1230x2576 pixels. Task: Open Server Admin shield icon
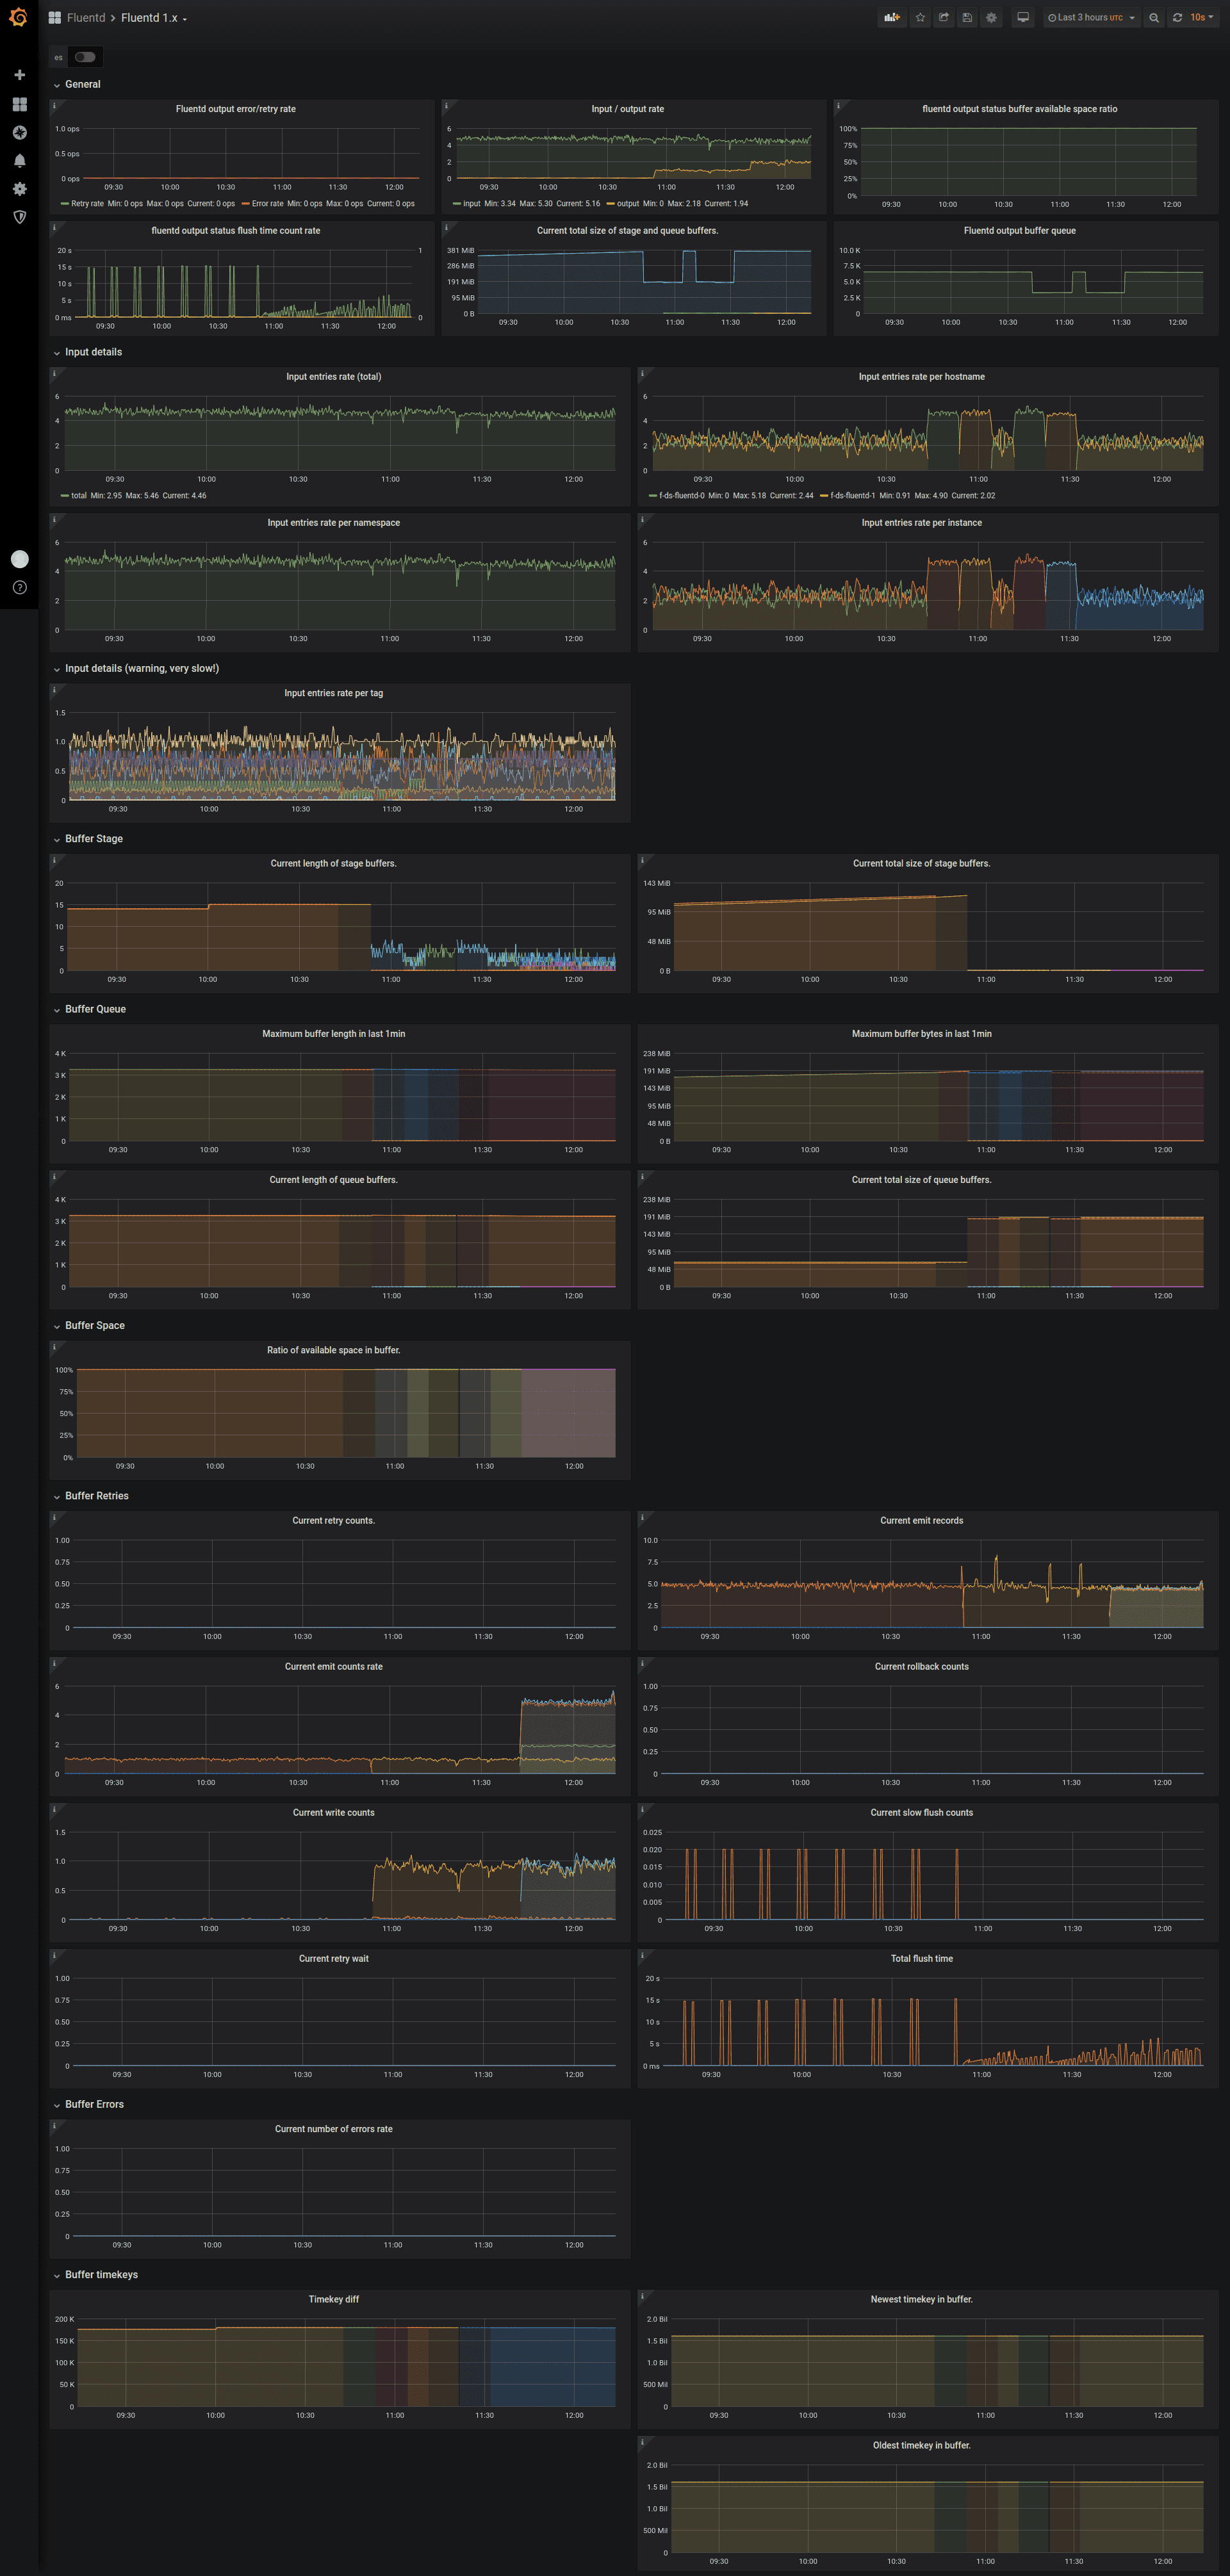(19, 216)
